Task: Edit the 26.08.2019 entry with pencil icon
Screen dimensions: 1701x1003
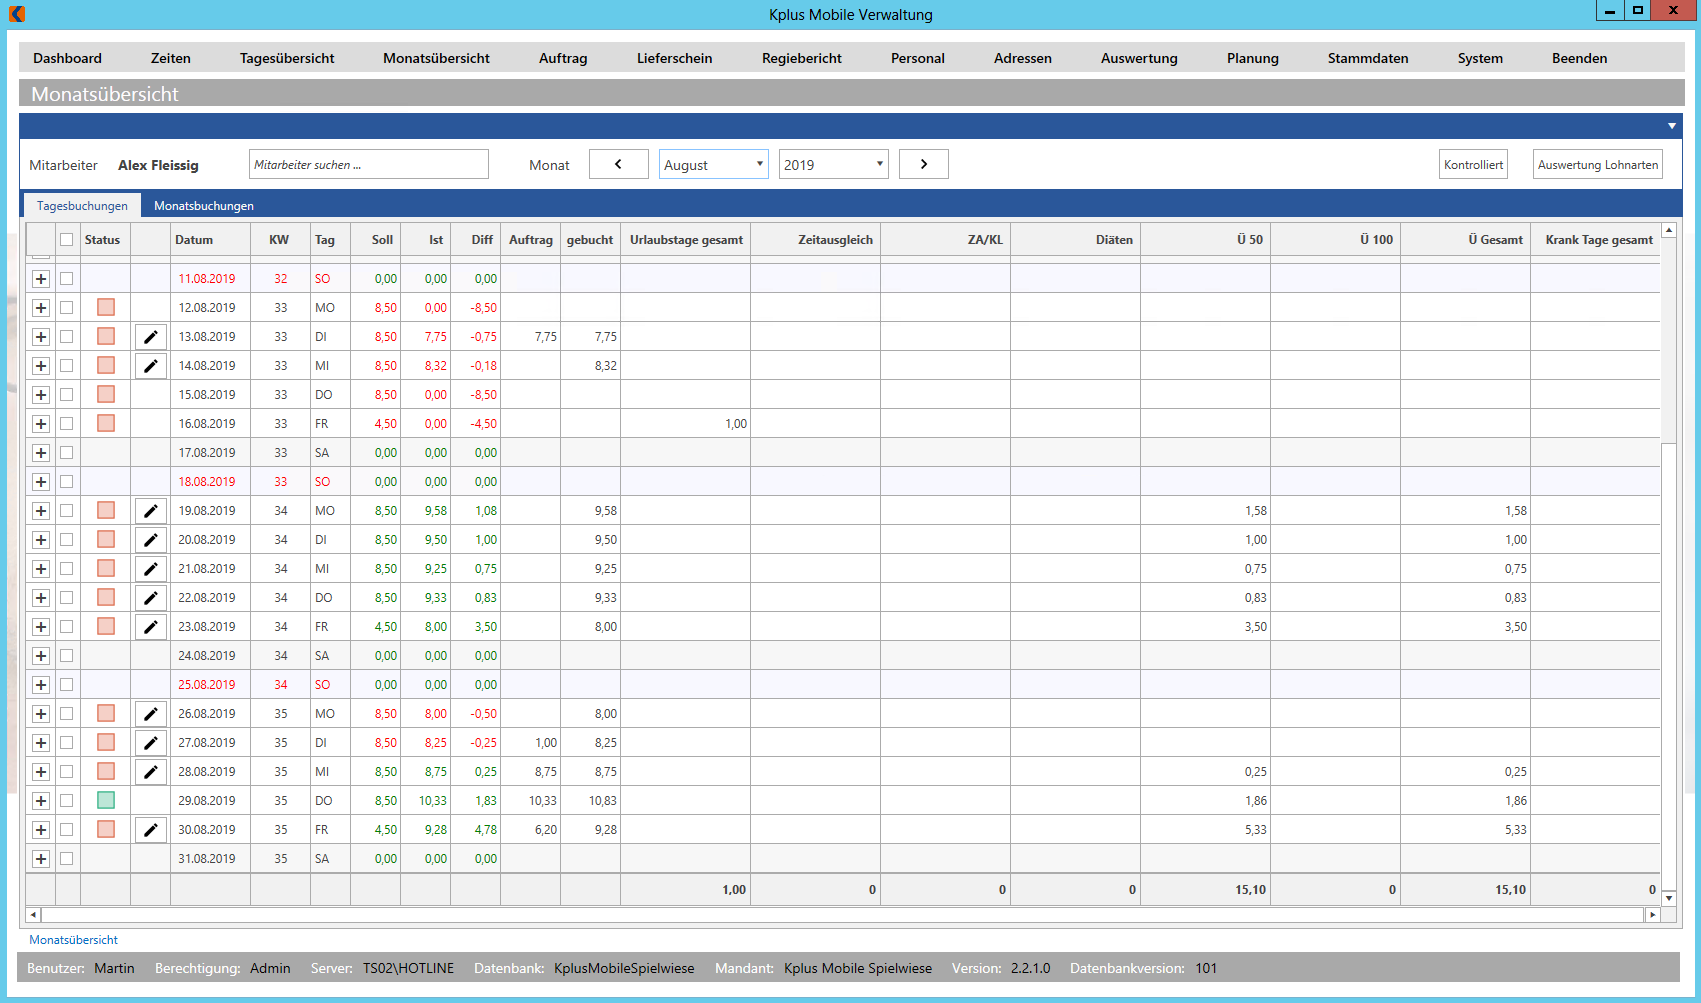Action: coord(150,714)
